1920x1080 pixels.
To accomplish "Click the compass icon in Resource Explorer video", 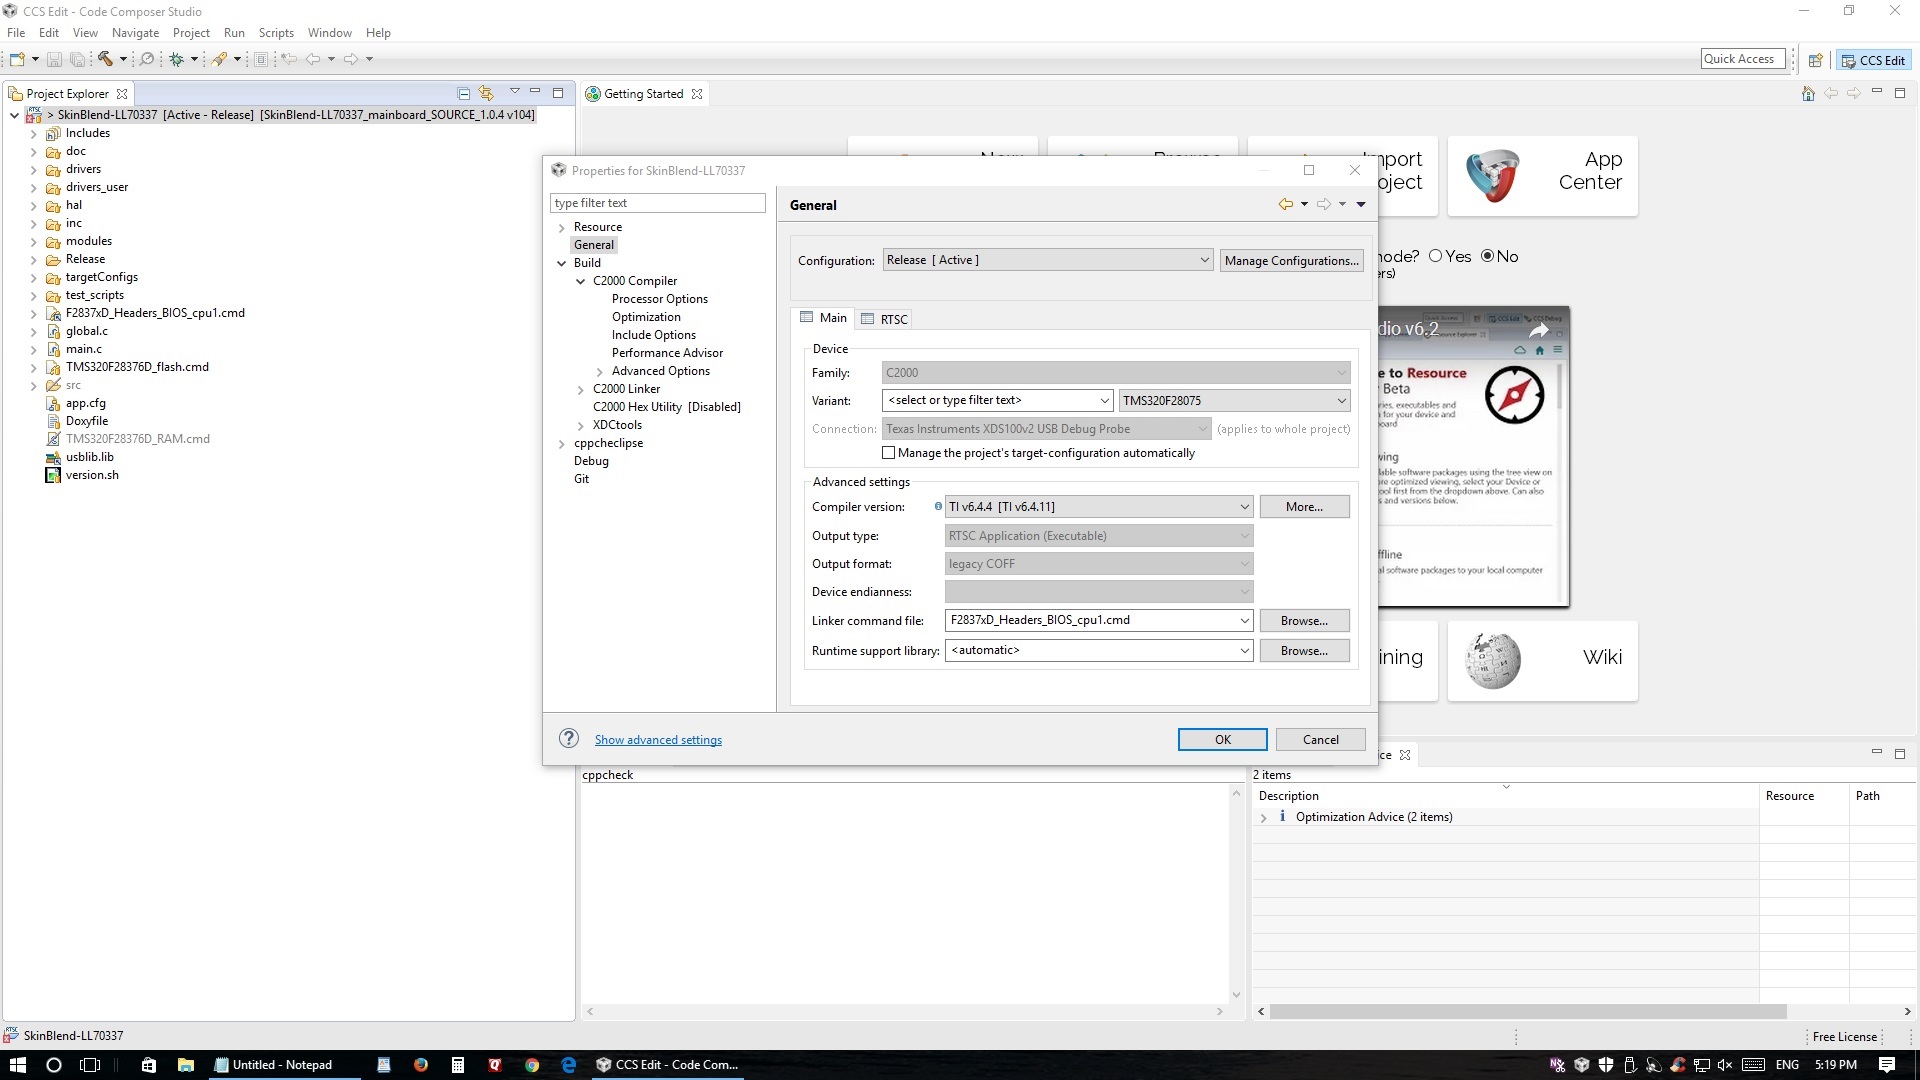I will click(x=1514, y=395).
